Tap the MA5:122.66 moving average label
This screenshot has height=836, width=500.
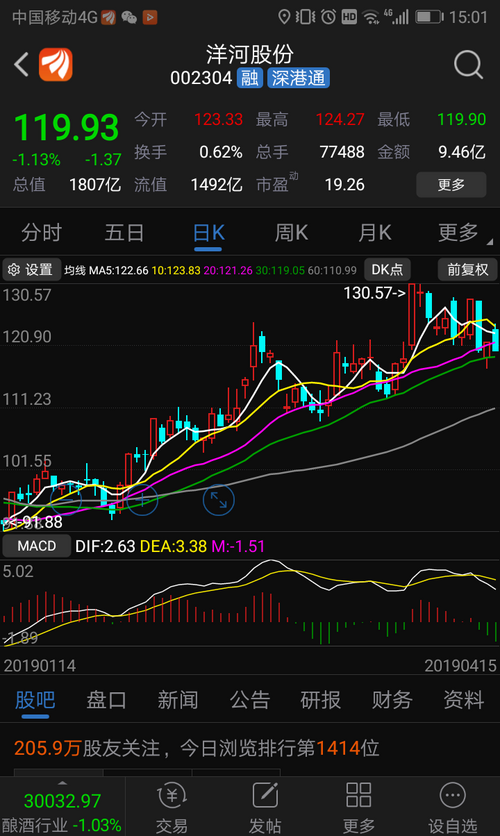click(118, 270)
